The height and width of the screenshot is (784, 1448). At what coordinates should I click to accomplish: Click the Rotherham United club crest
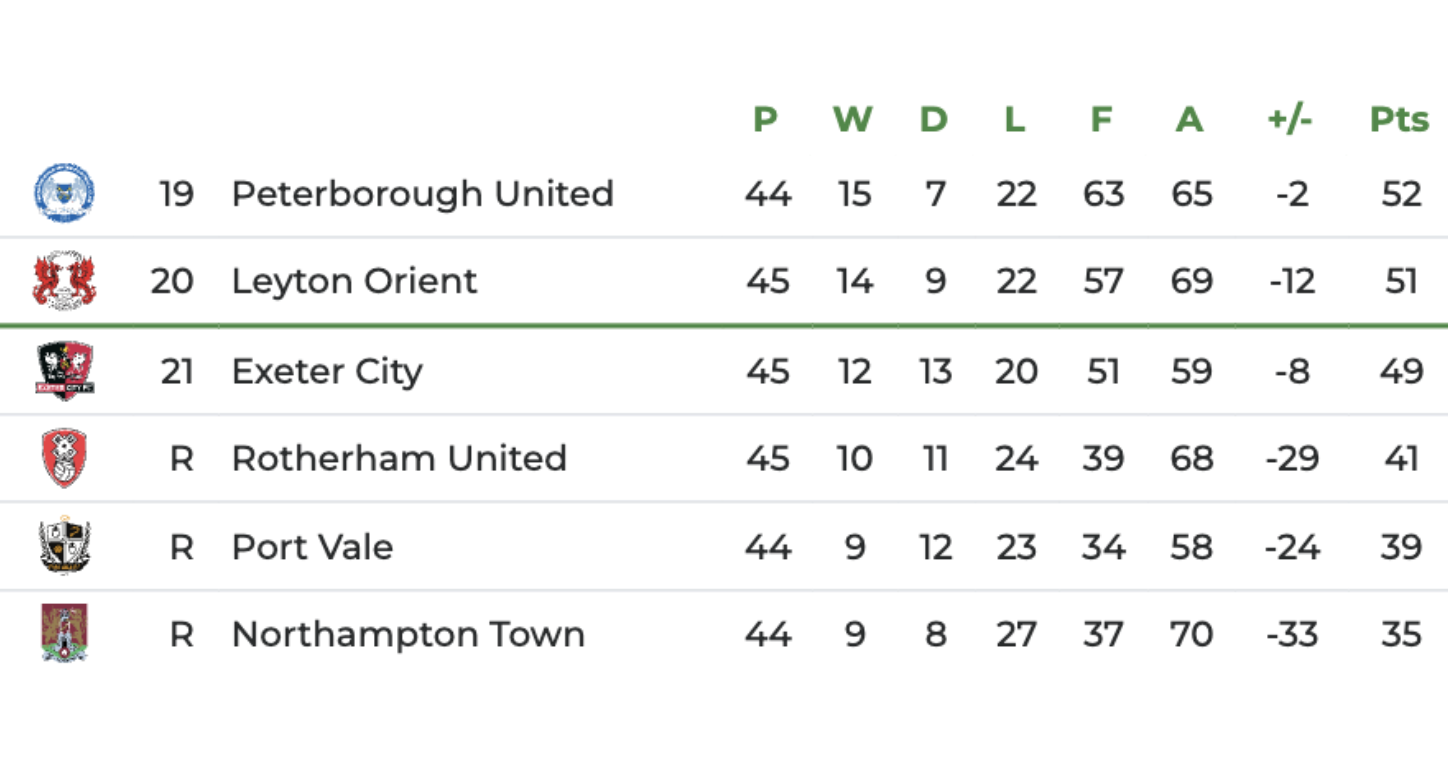[x=65, y=458]
